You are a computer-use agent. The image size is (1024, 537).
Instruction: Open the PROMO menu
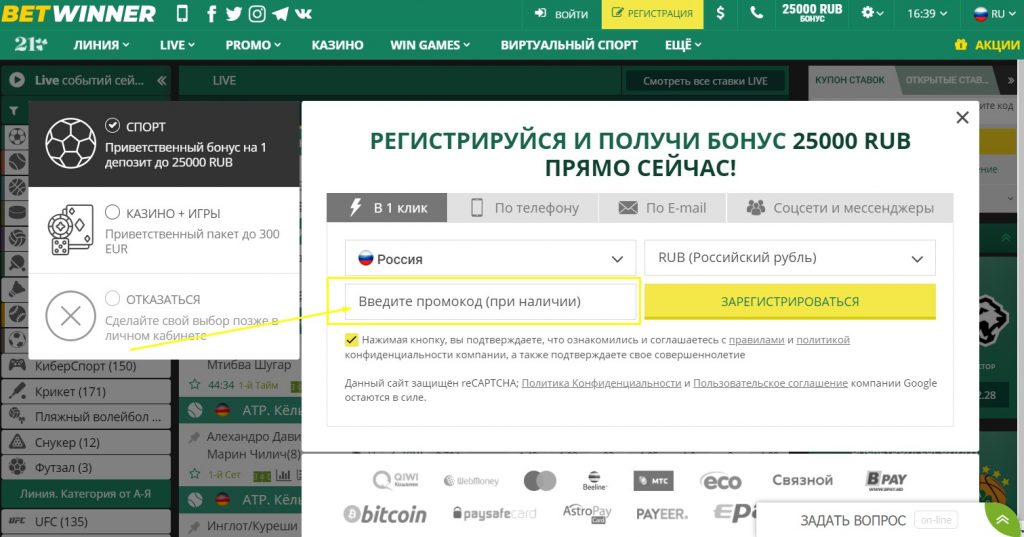(x=253, y=45)
